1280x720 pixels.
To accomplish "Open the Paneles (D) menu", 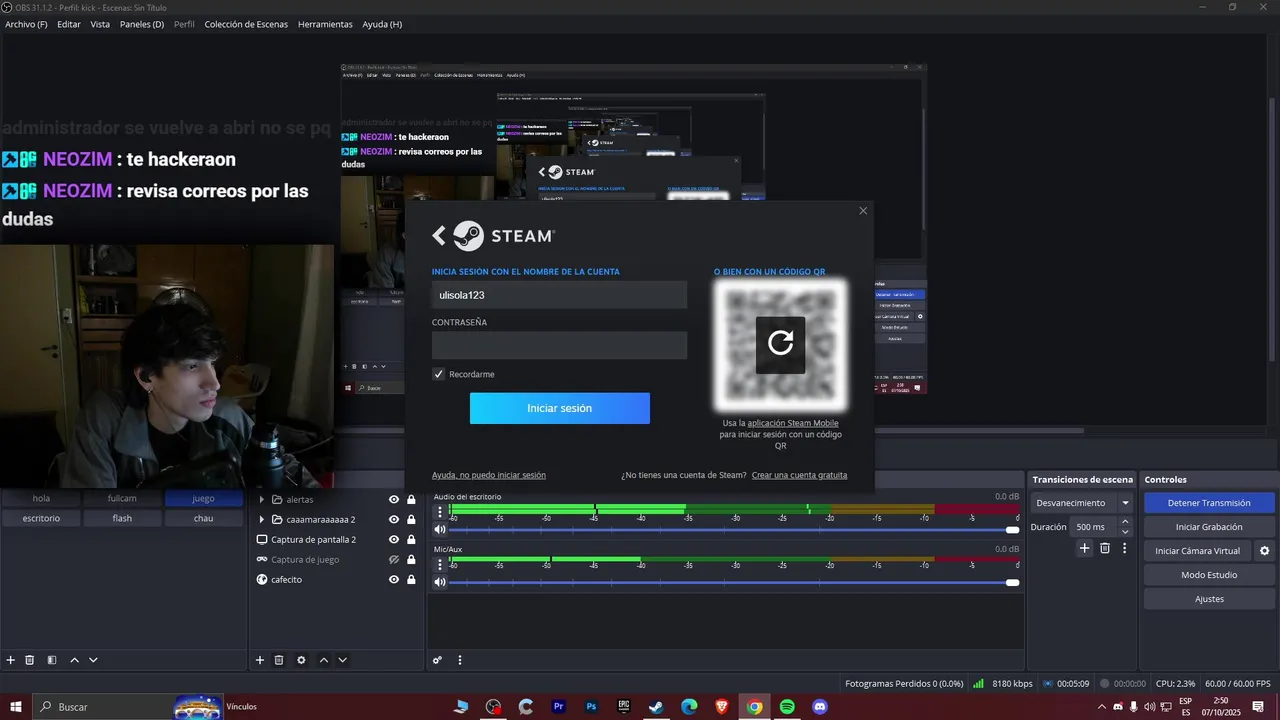I will 142,24.
